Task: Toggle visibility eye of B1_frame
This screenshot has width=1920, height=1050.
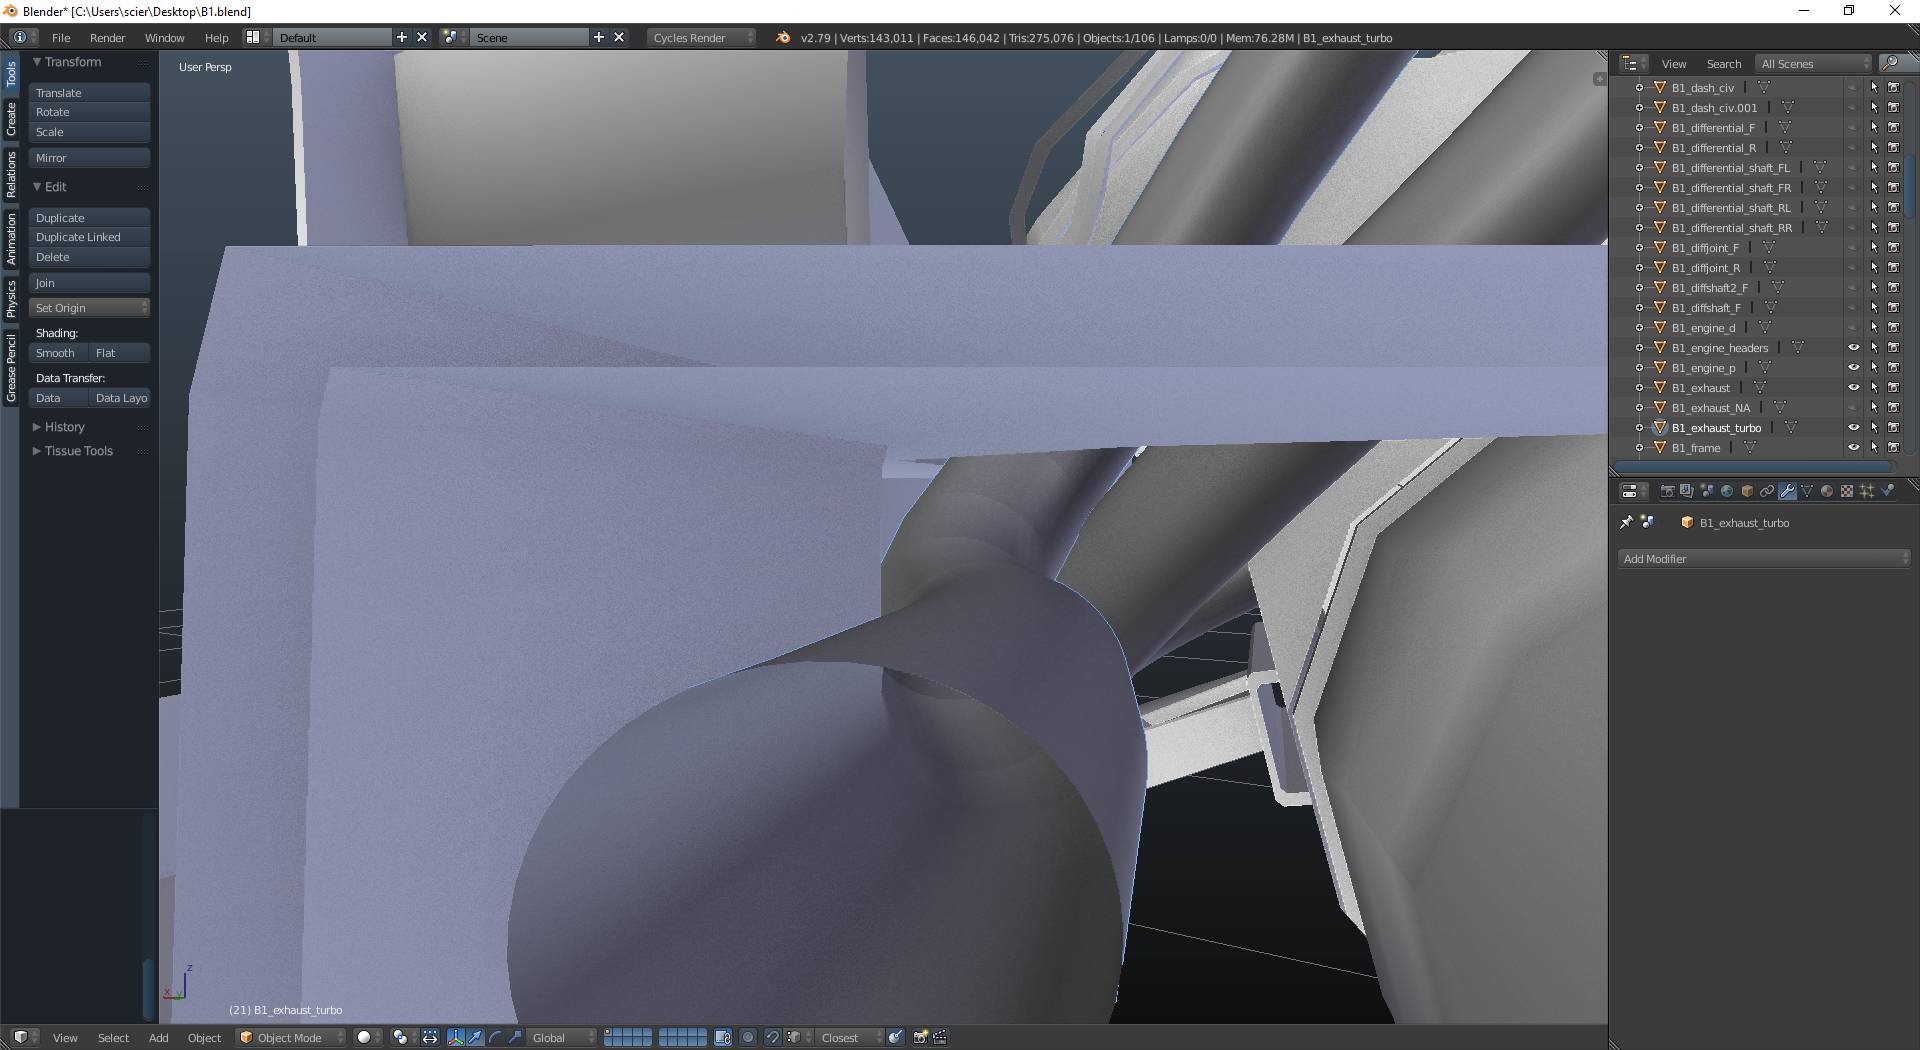Action: click(1853, 447)
